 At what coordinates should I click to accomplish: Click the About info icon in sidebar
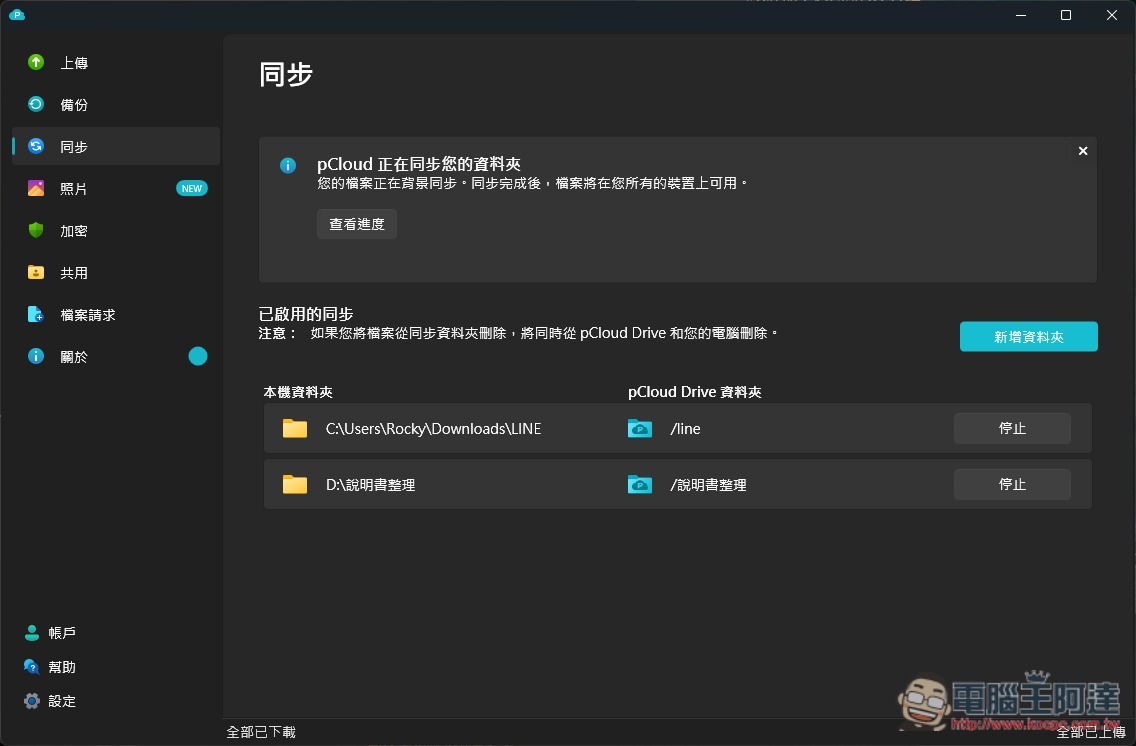(x=36, y=356)
